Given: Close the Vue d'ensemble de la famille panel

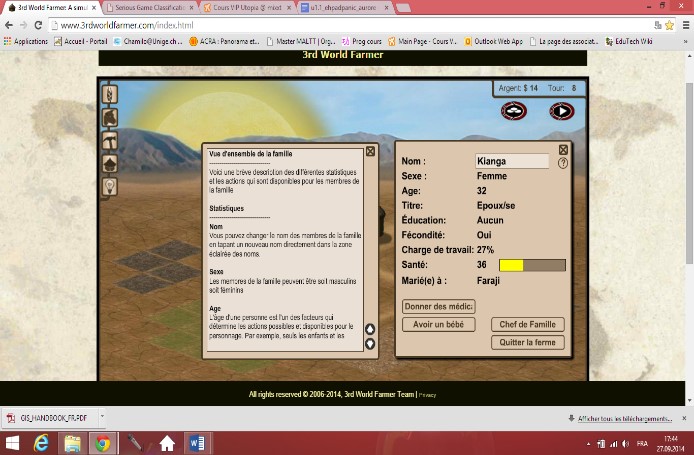Looking at the screenshot, I should [x=370, y=152].
